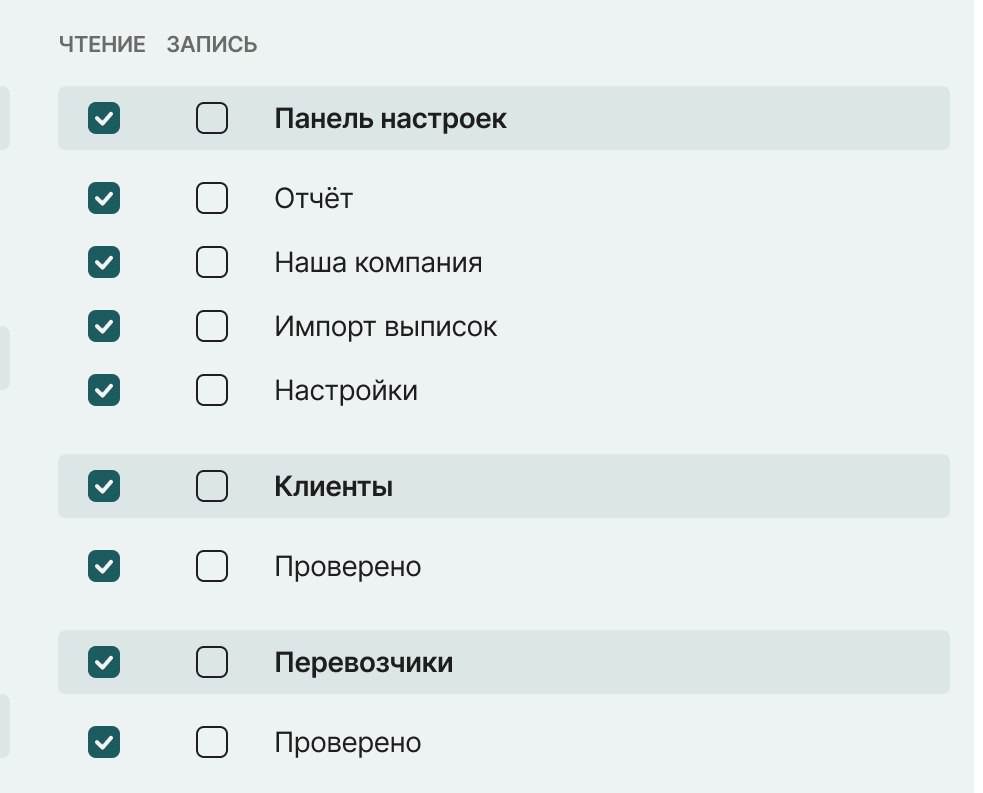This screenshot has width=983, height=793.
Task: Uncheck read access for Панель настроек
Action: click(x=104, y=119)
